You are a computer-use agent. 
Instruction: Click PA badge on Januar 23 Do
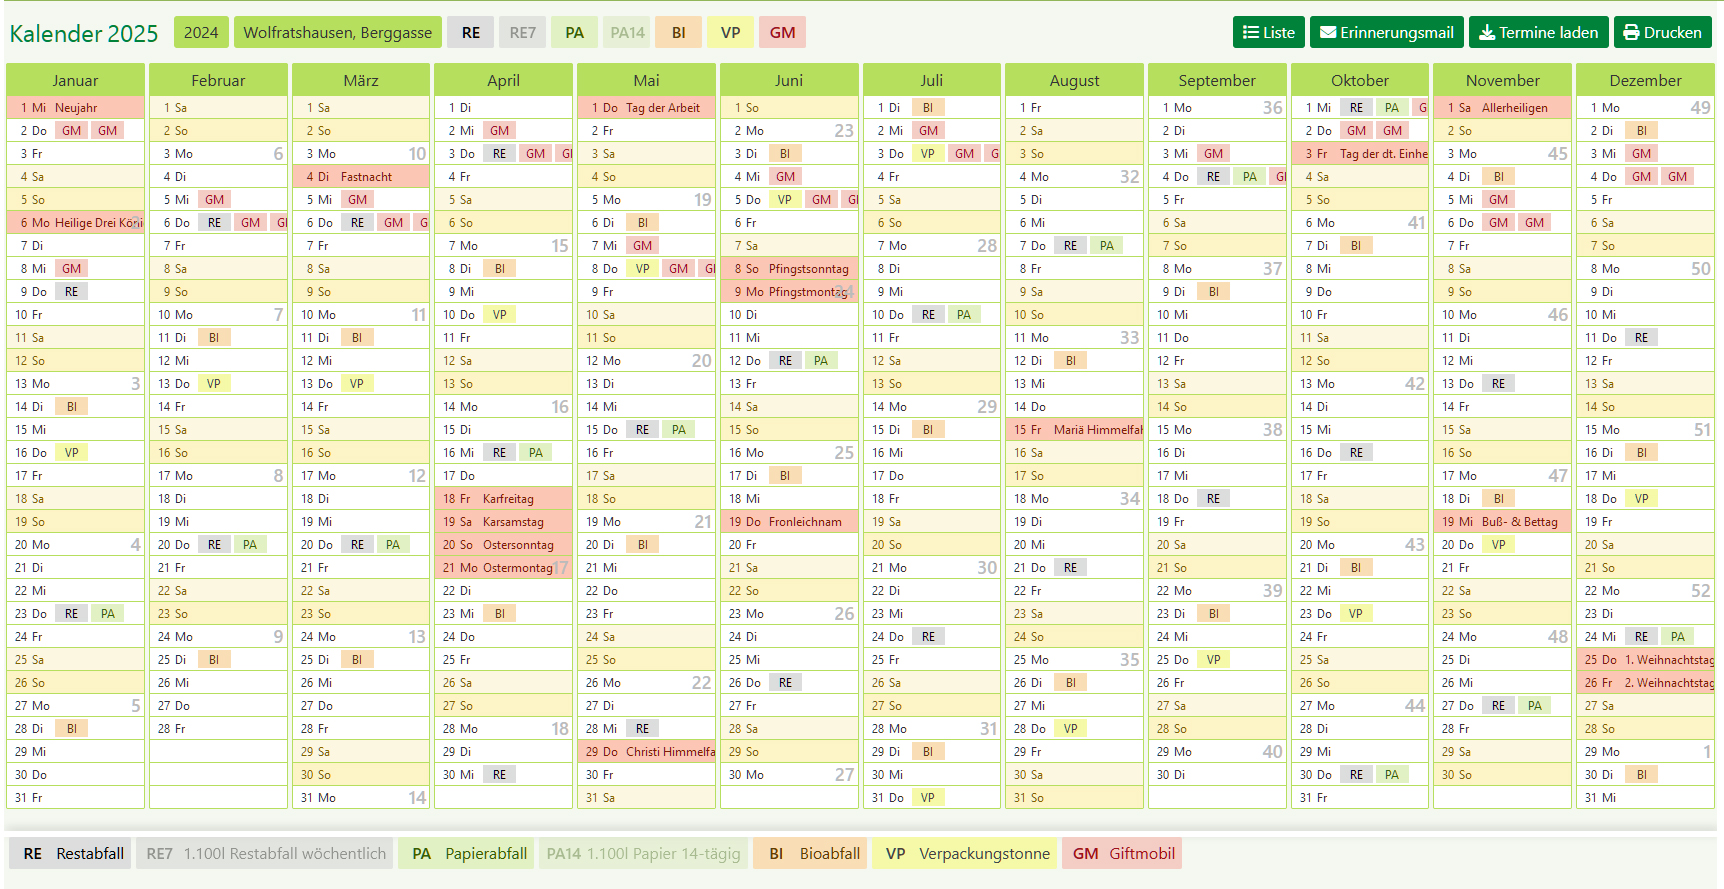(108, 613)
